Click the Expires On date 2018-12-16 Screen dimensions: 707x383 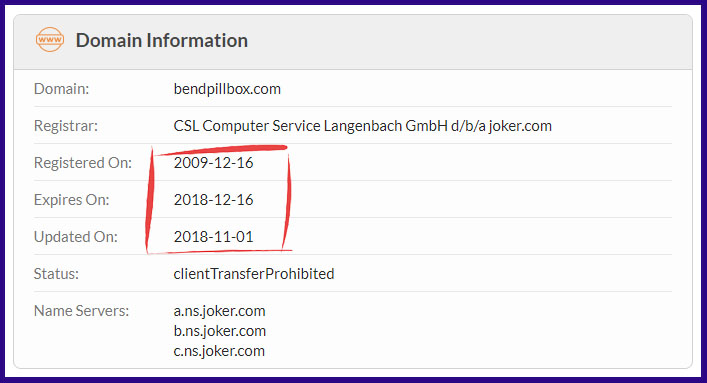tap(213, 200)
